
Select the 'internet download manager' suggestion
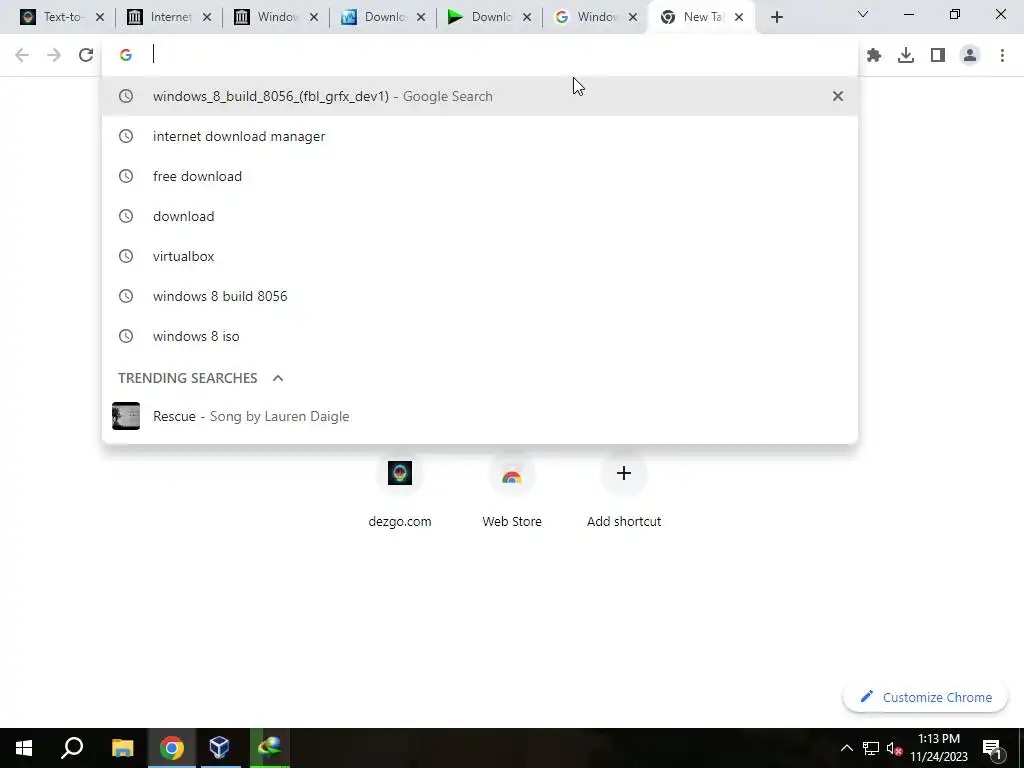tap(480, 136)
